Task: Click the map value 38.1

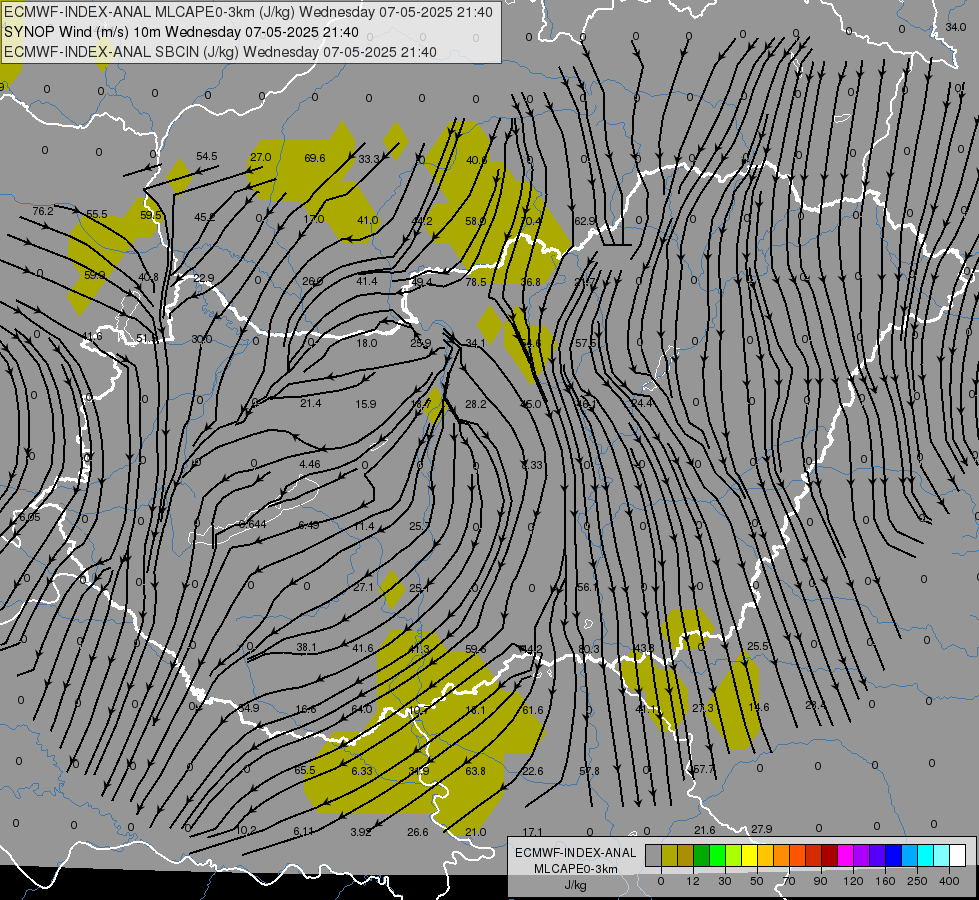Action: pos(306,648)
